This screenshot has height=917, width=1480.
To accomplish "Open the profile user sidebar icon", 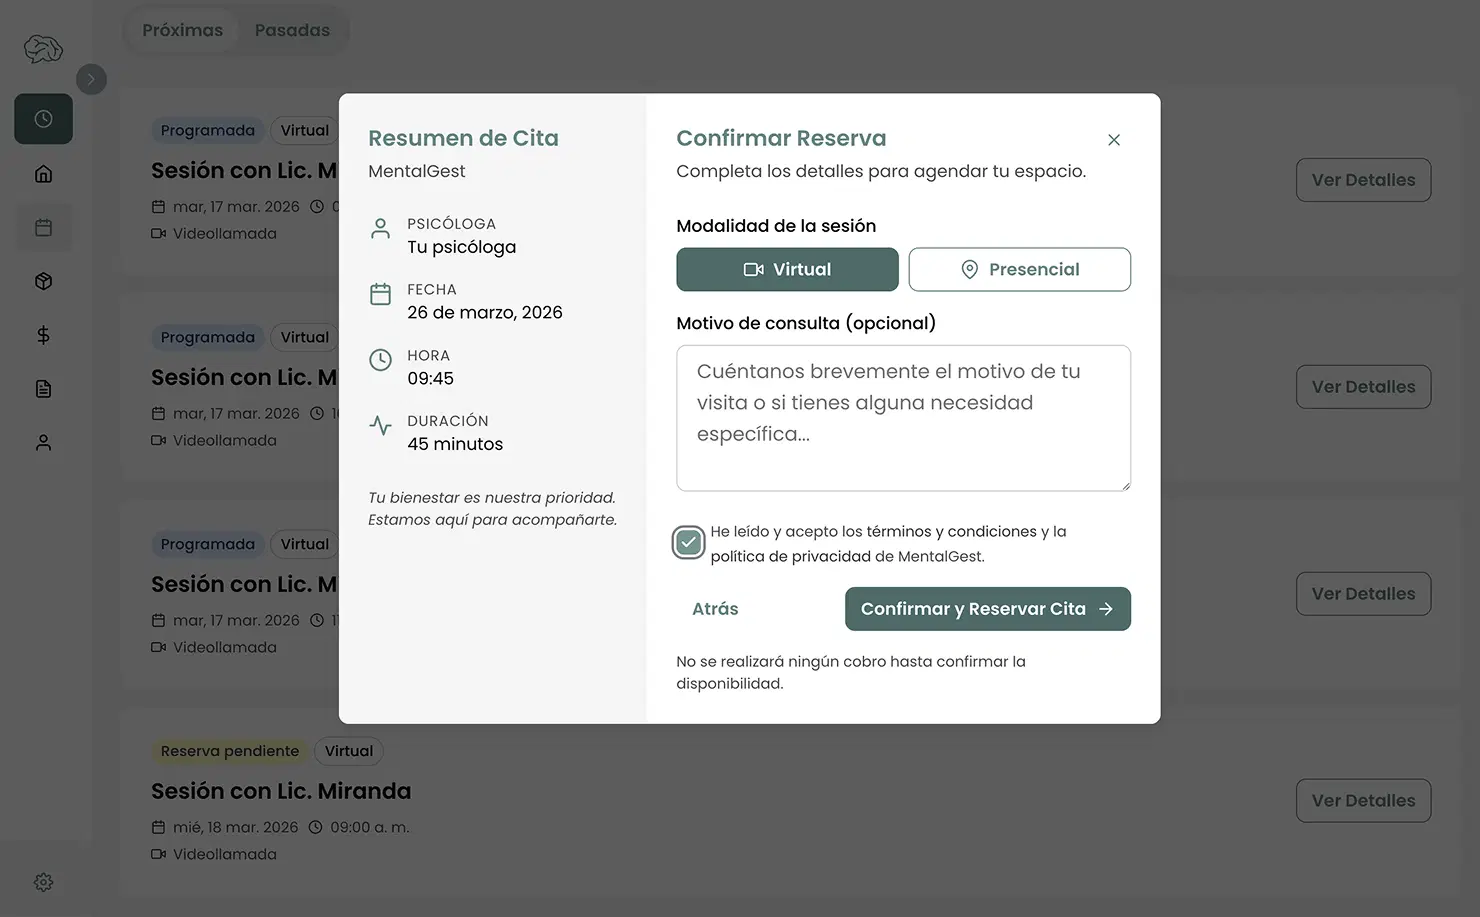I will coord(43,443).
